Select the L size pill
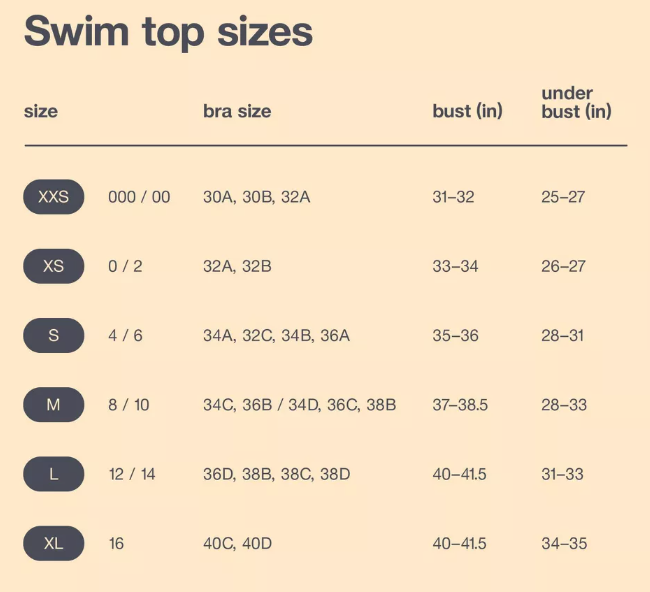 coord(53,474)
